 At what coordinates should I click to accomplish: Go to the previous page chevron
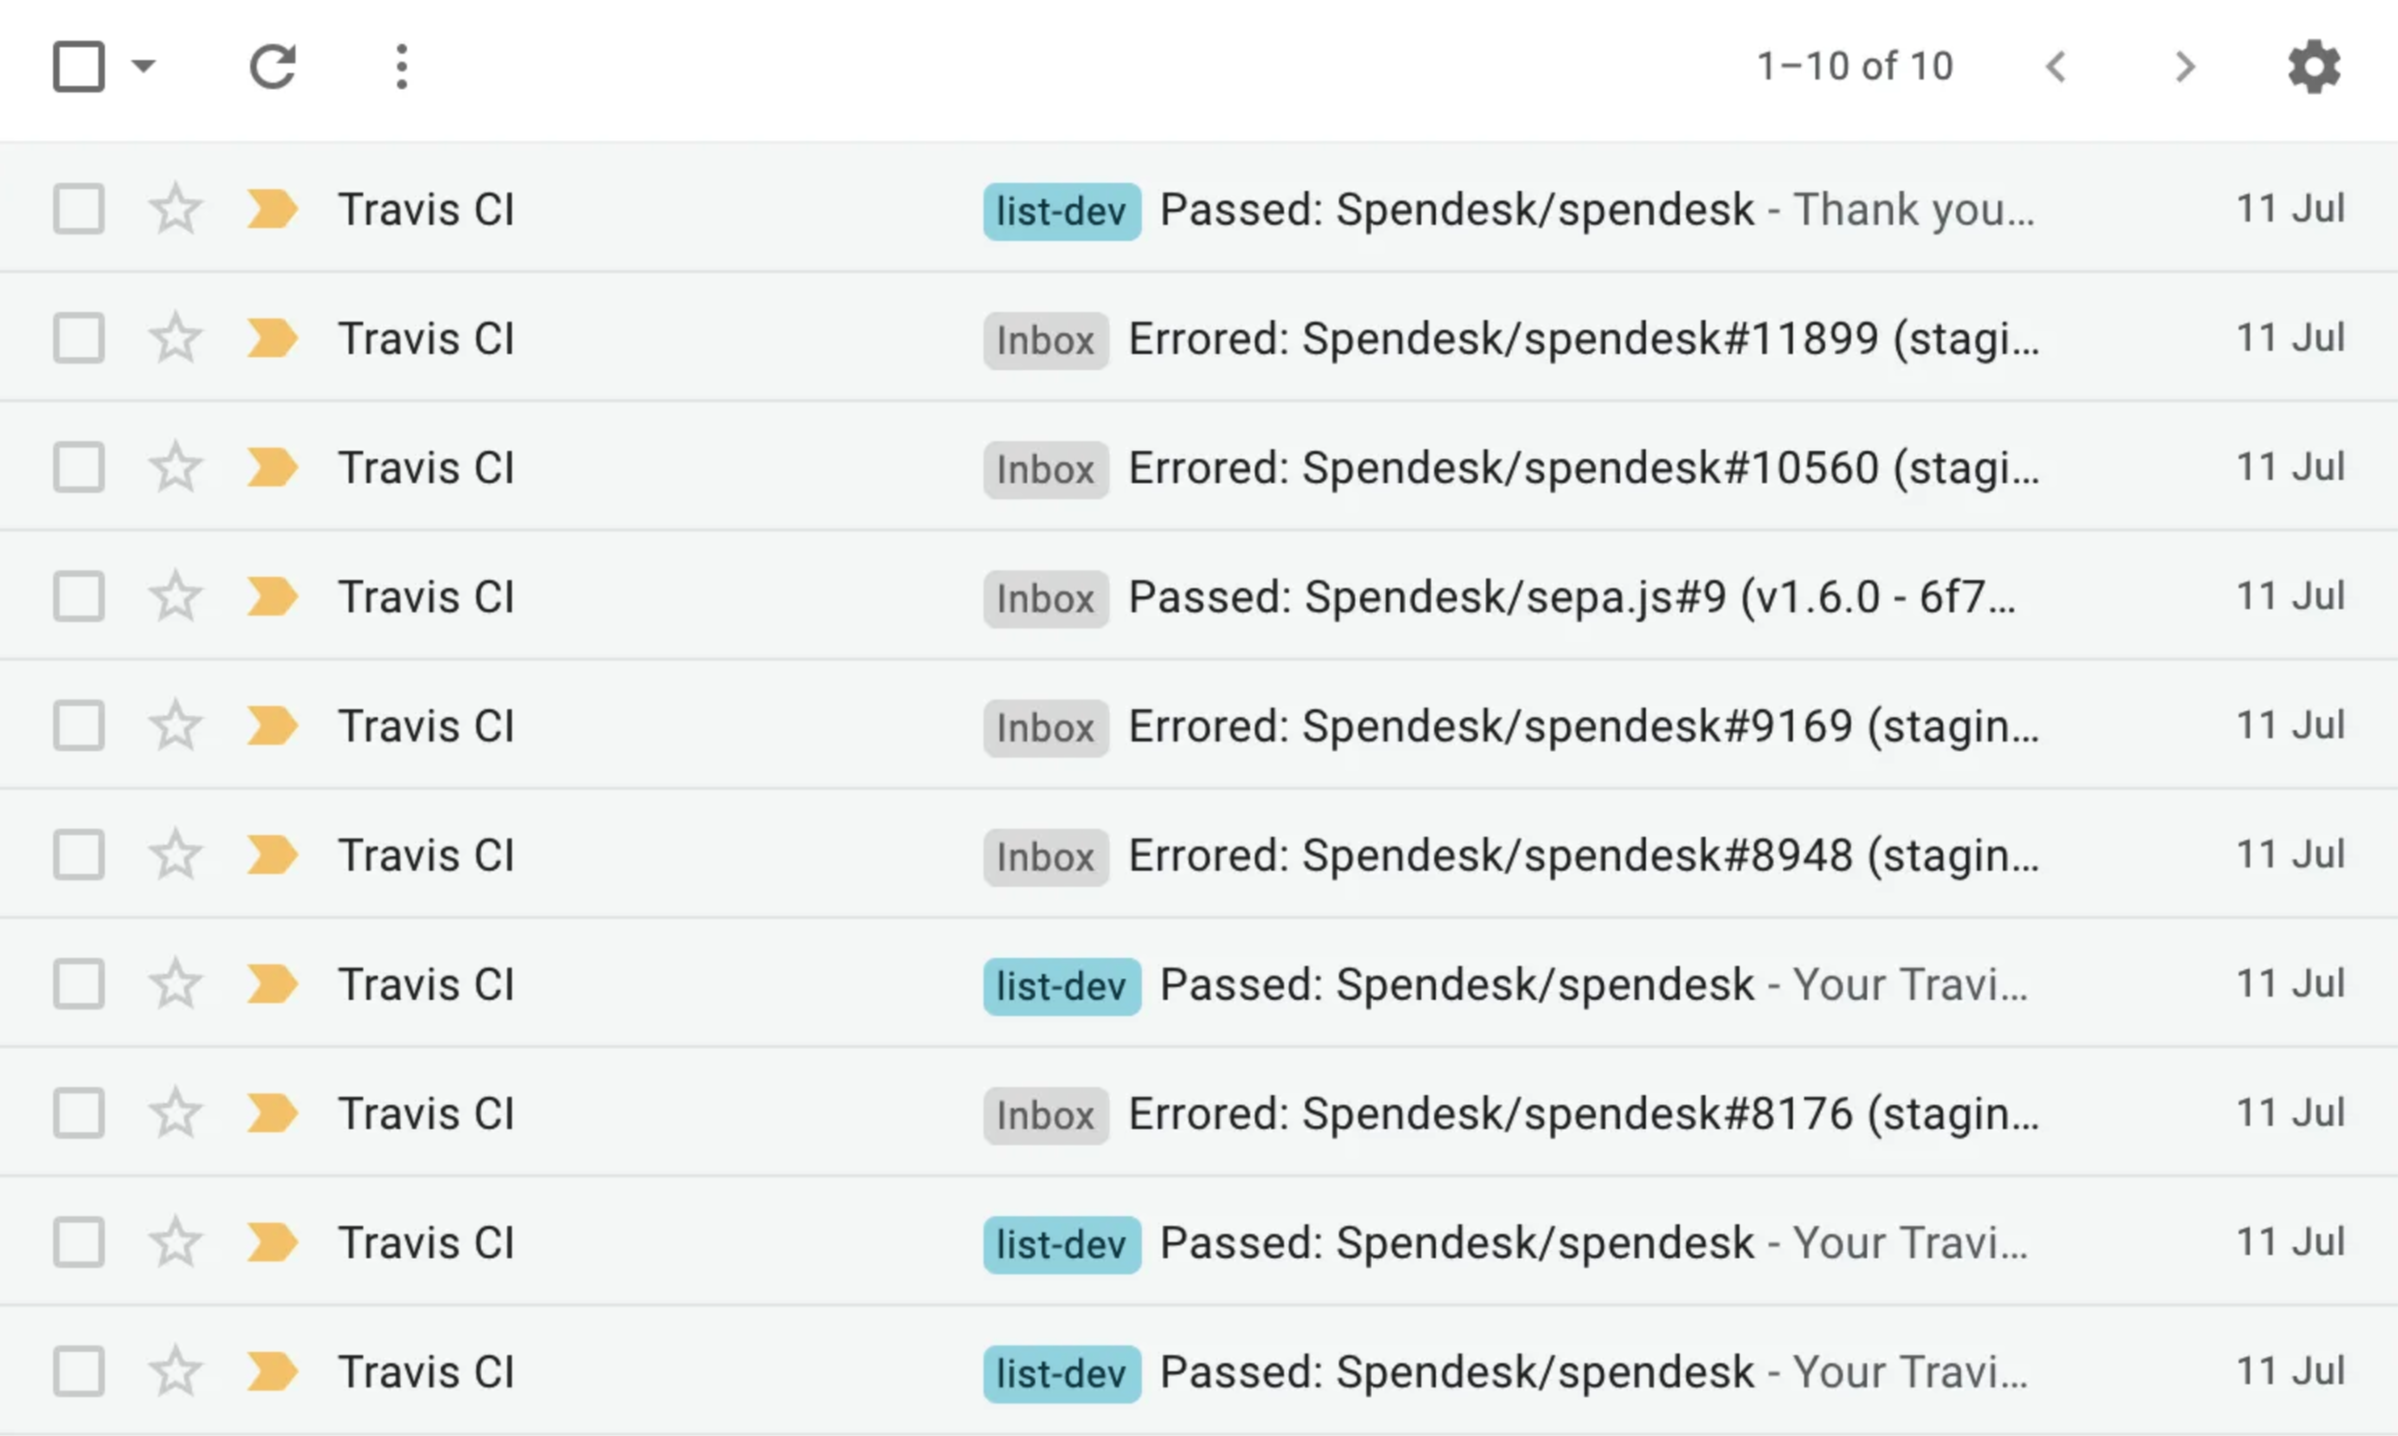(x=2056, y=67)
